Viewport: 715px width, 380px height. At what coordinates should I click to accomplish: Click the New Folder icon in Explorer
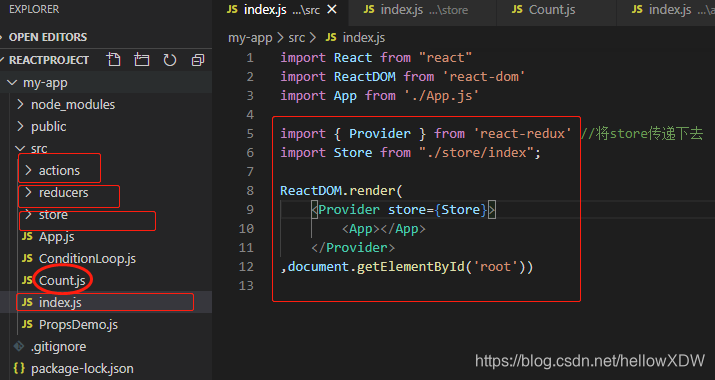click(x=141, y=60)
